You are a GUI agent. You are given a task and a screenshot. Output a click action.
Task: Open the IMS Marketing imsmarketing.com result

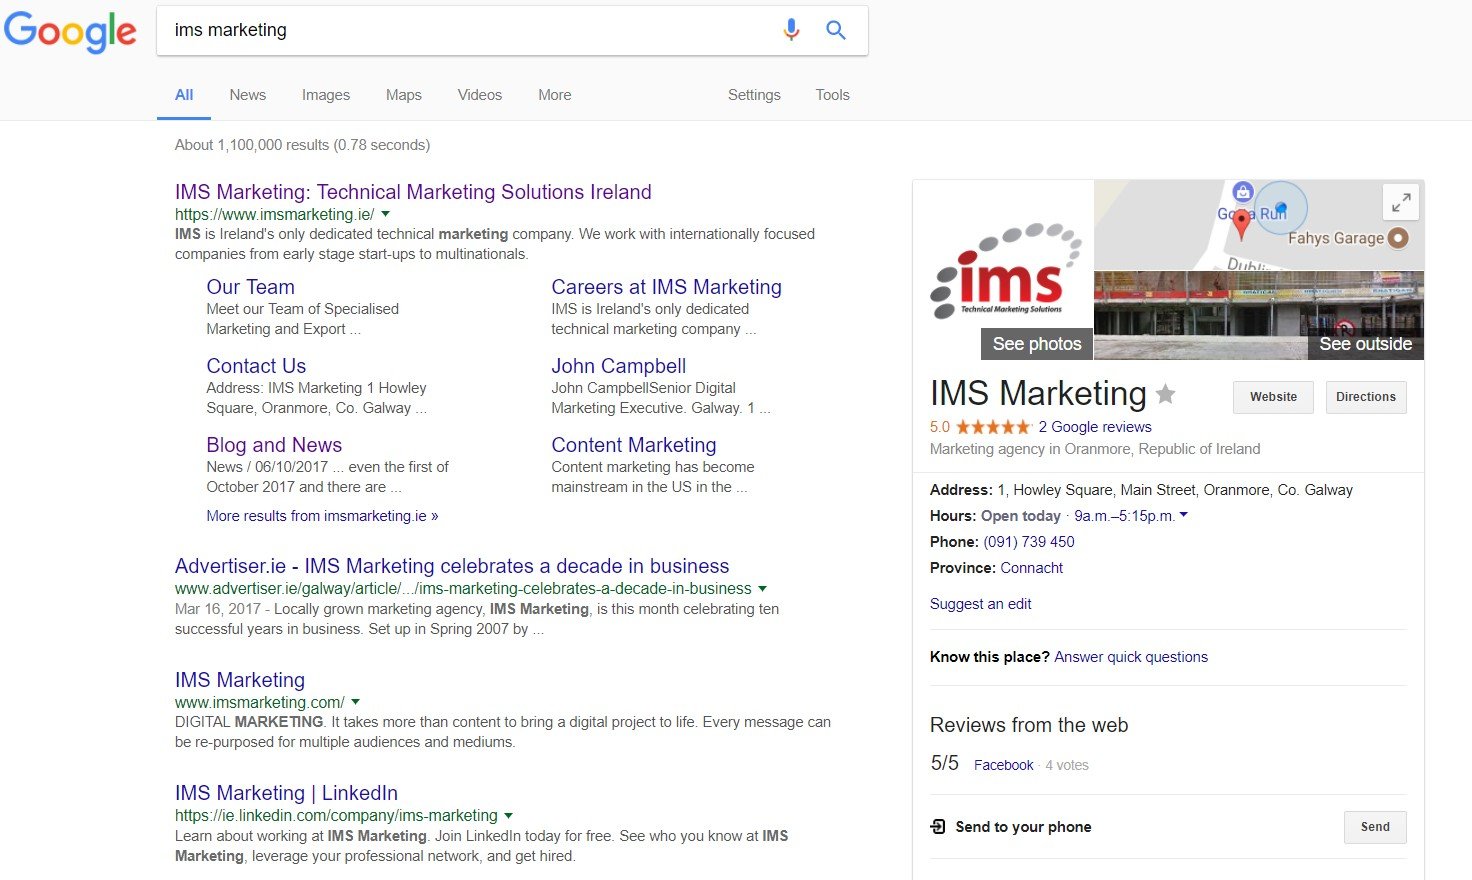240,680
